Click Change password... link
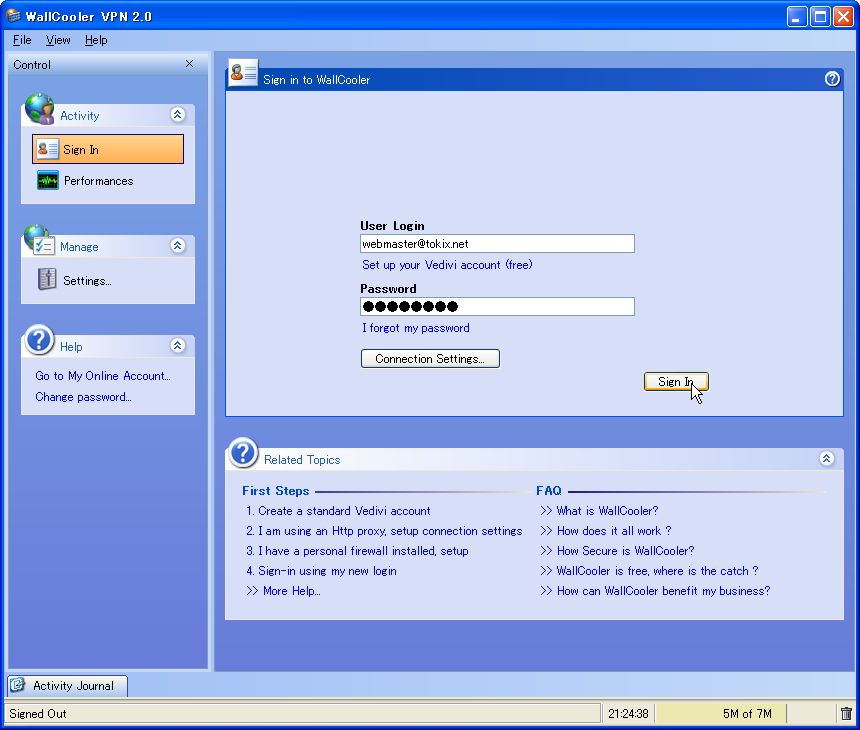 (x=83, y=397)
